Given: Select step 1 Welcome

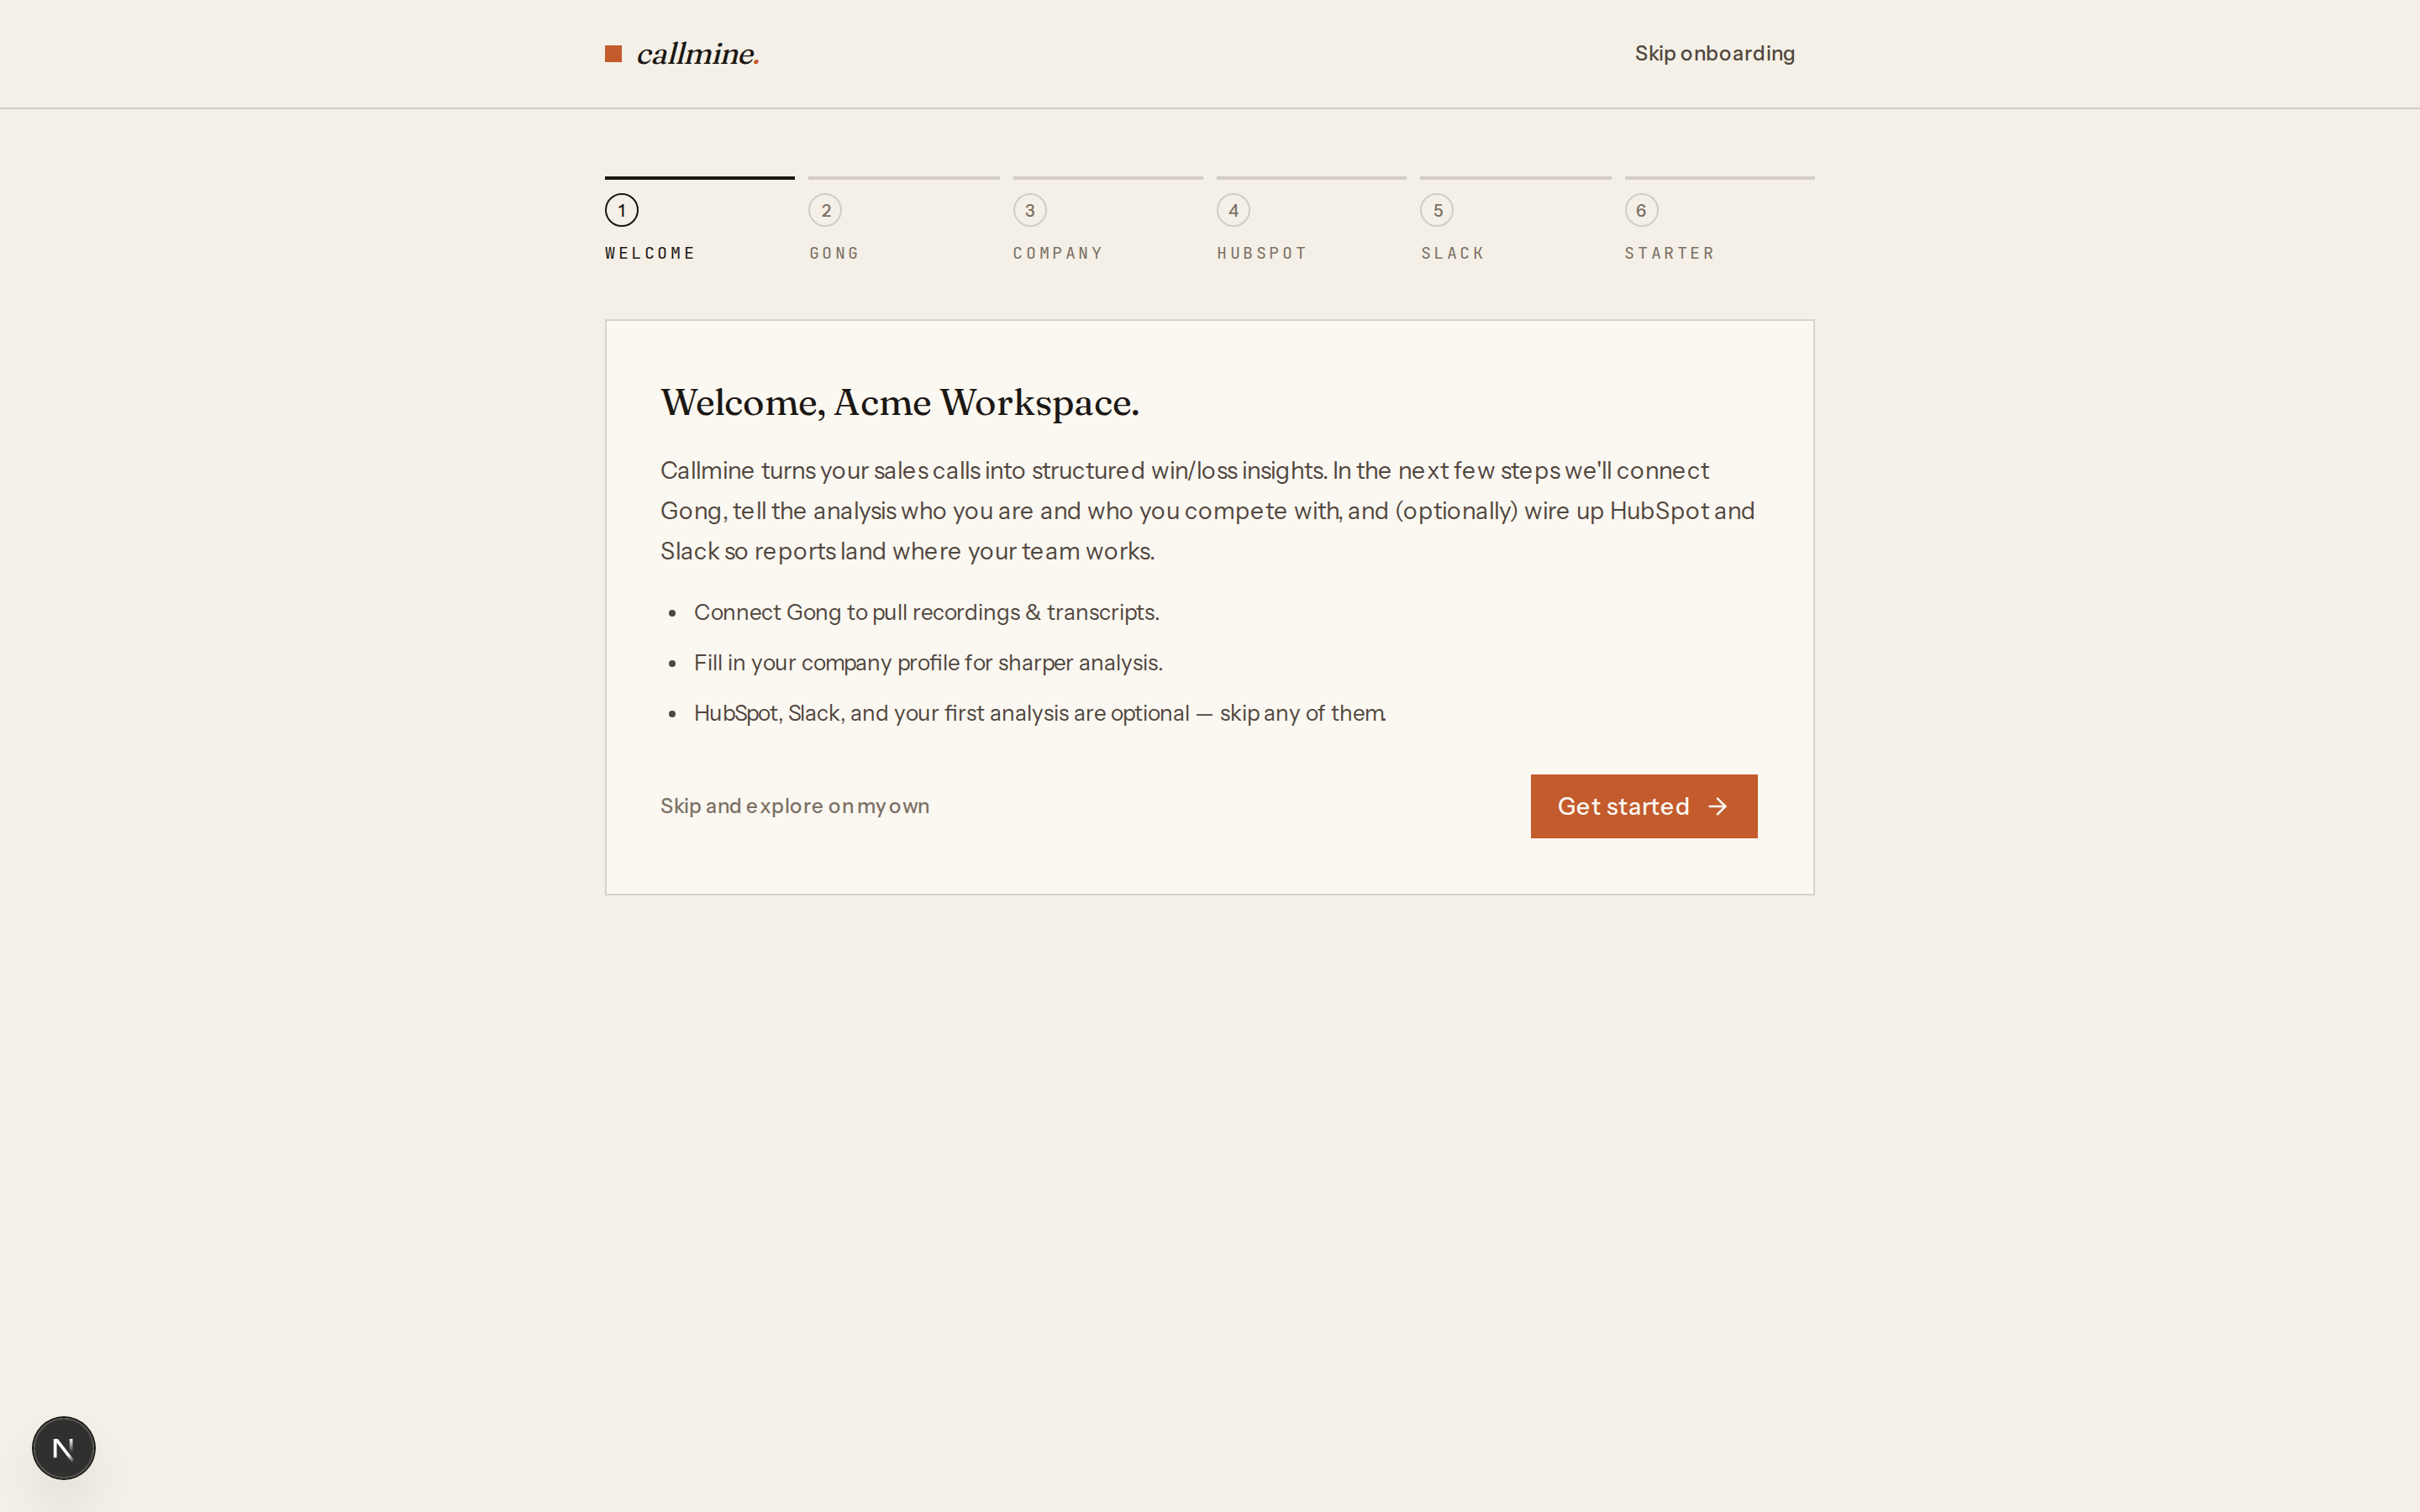Looking at the screenshot, I should coord(699,220).
